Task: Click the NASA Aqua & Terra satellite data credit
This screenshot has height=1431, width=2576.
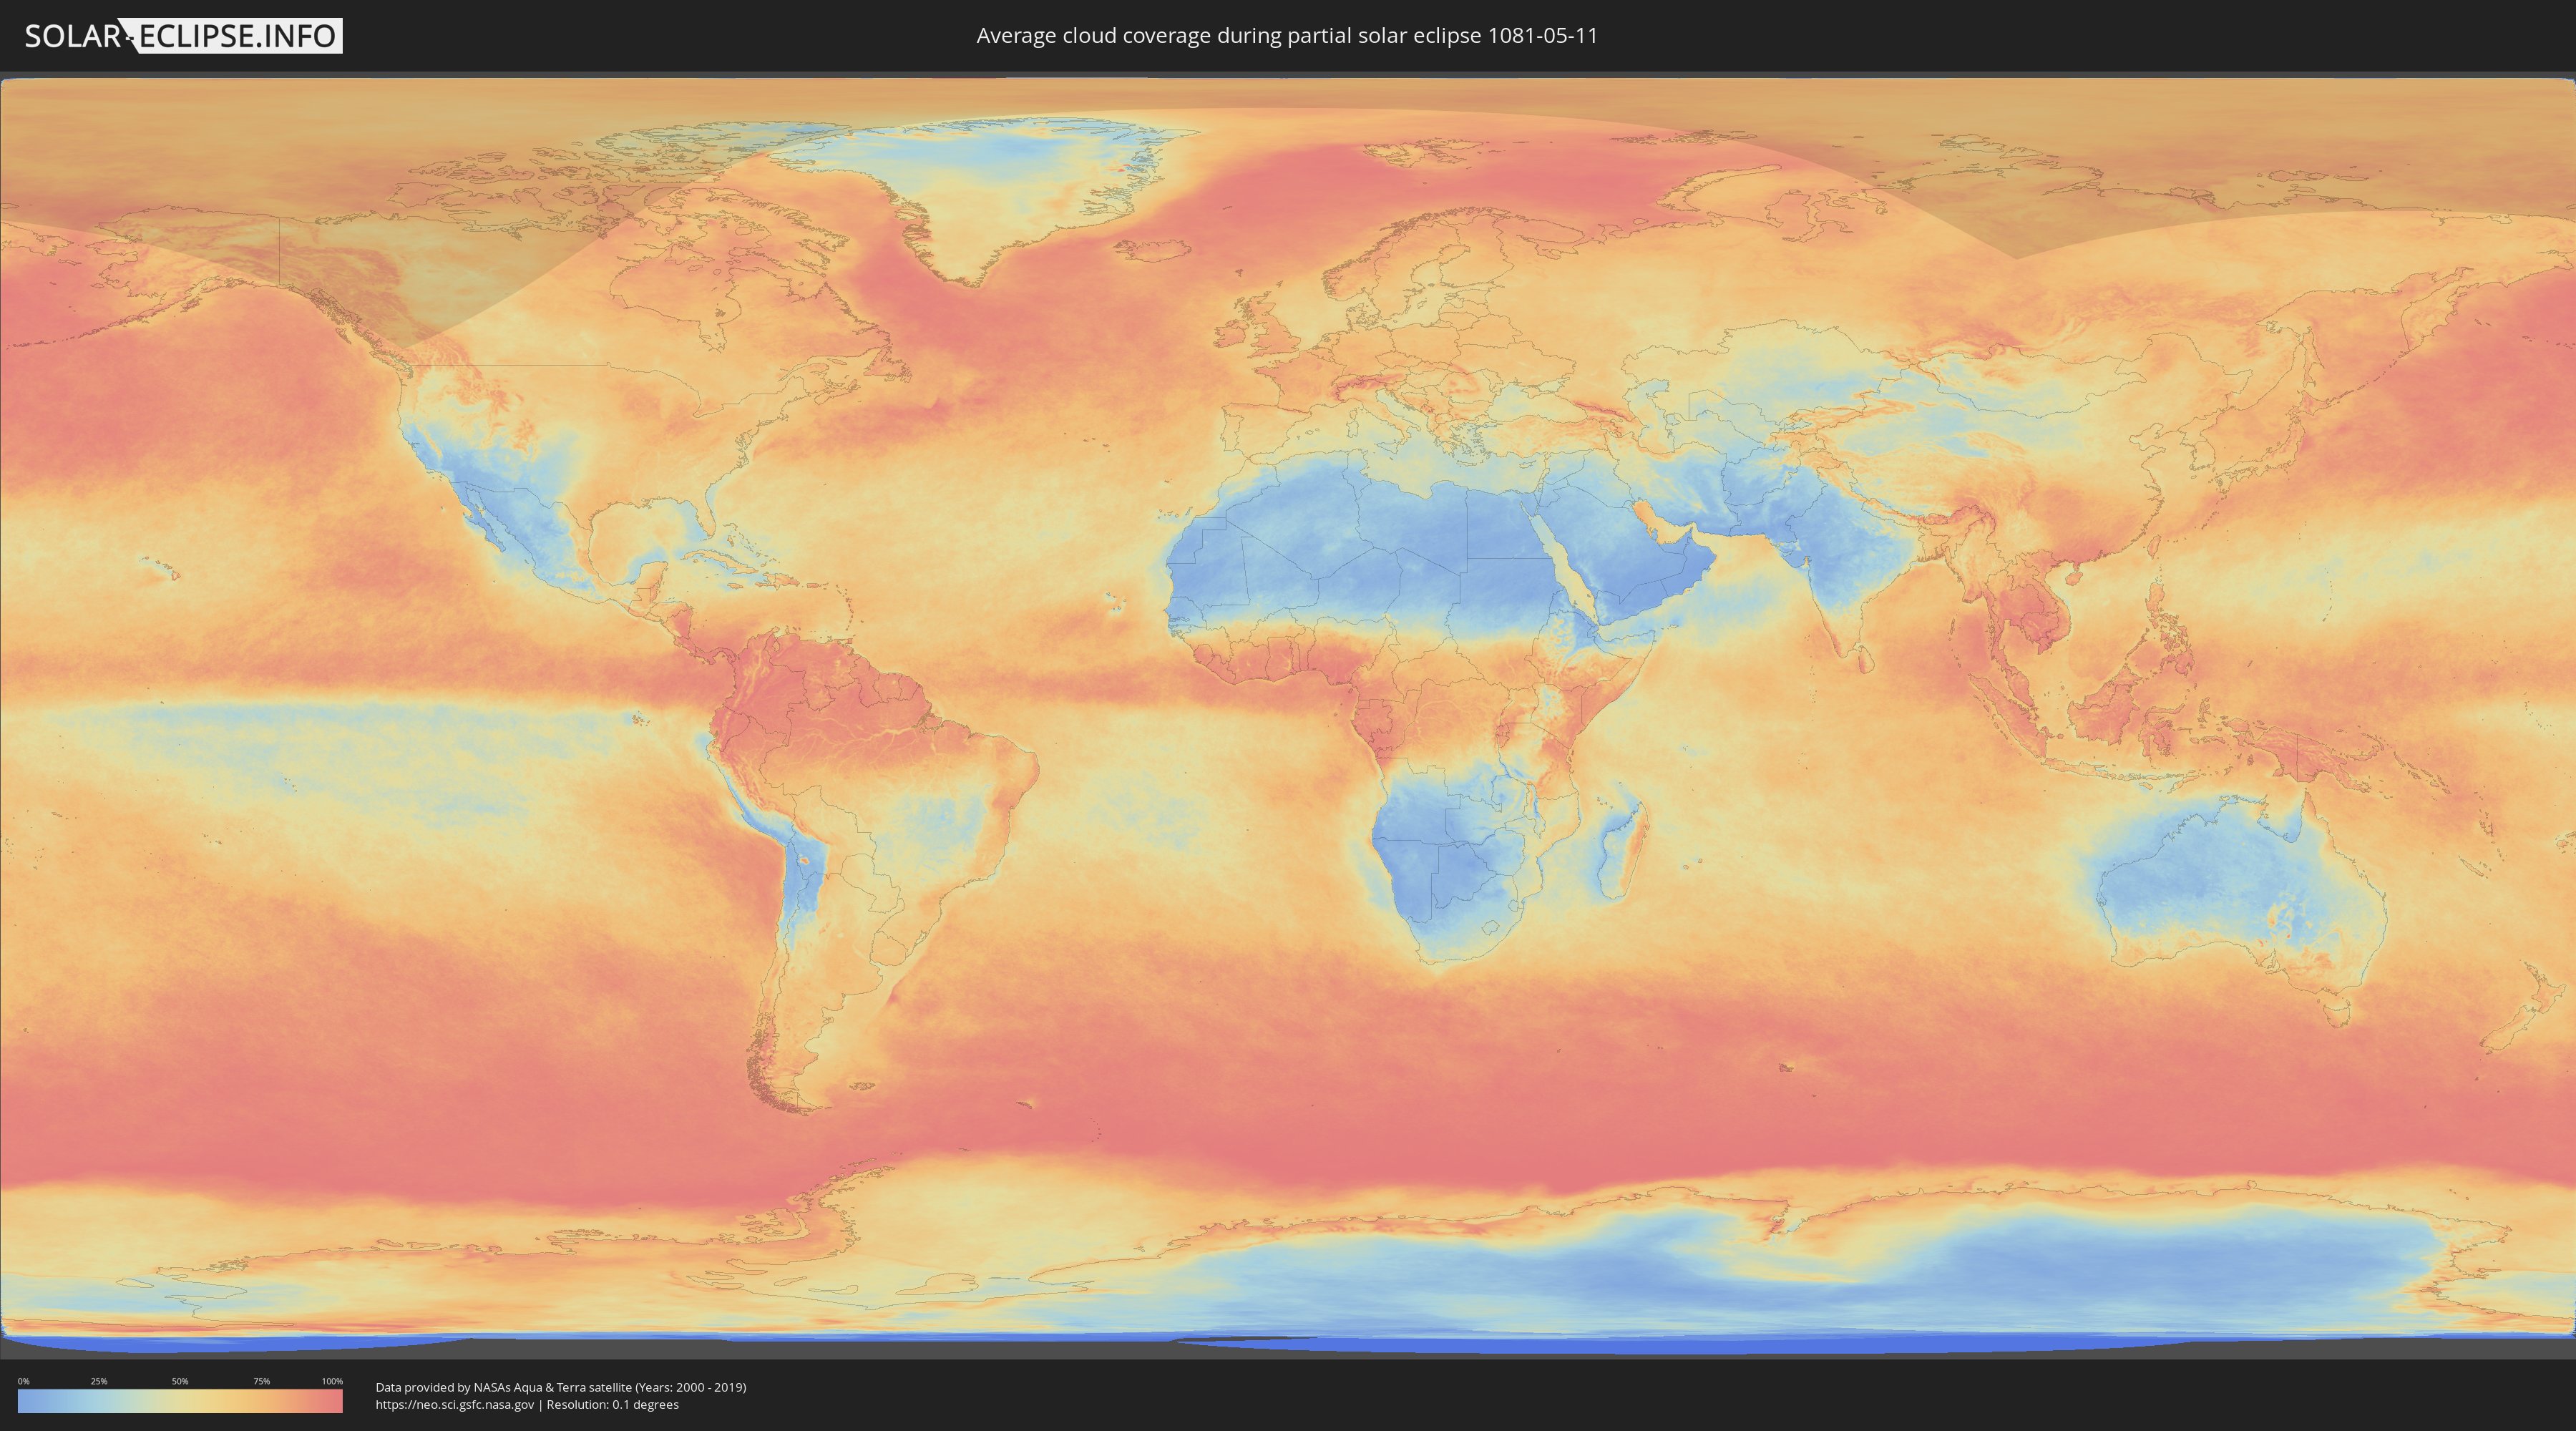Action: [561, 1387]
